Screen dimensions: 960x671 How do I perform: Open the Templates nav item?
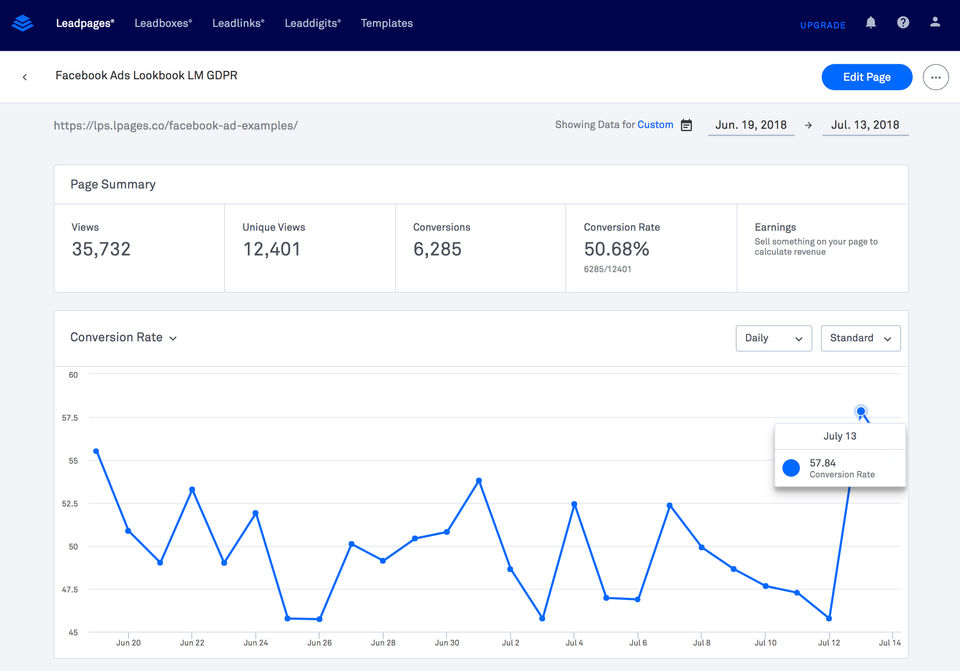(x=387, y=23)
